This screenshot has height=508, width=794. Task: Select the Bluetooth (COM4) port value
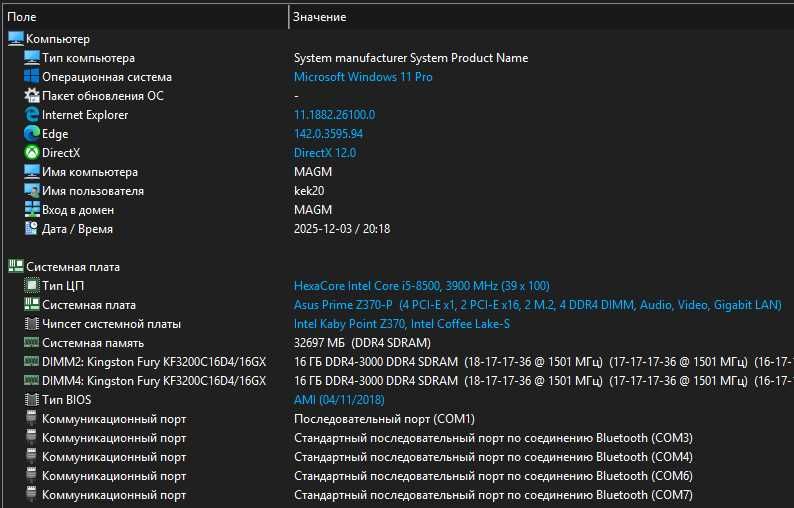click(x=493, y=457)
